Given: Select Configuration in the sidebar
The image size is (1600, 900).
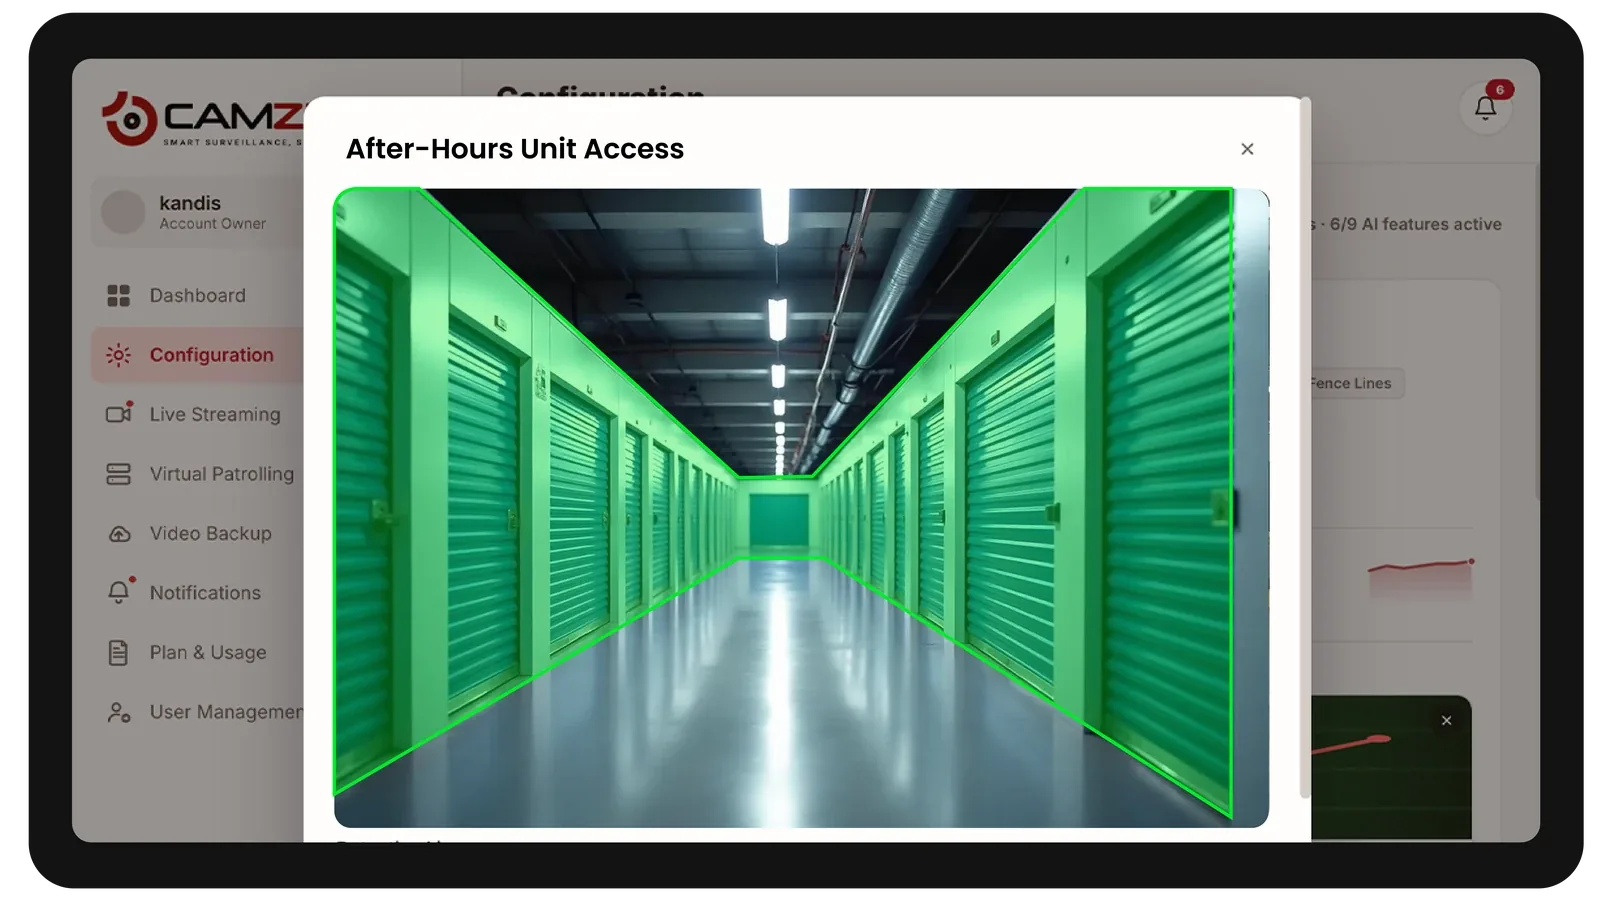Looking at the screenshot, I should coord(197,355).
